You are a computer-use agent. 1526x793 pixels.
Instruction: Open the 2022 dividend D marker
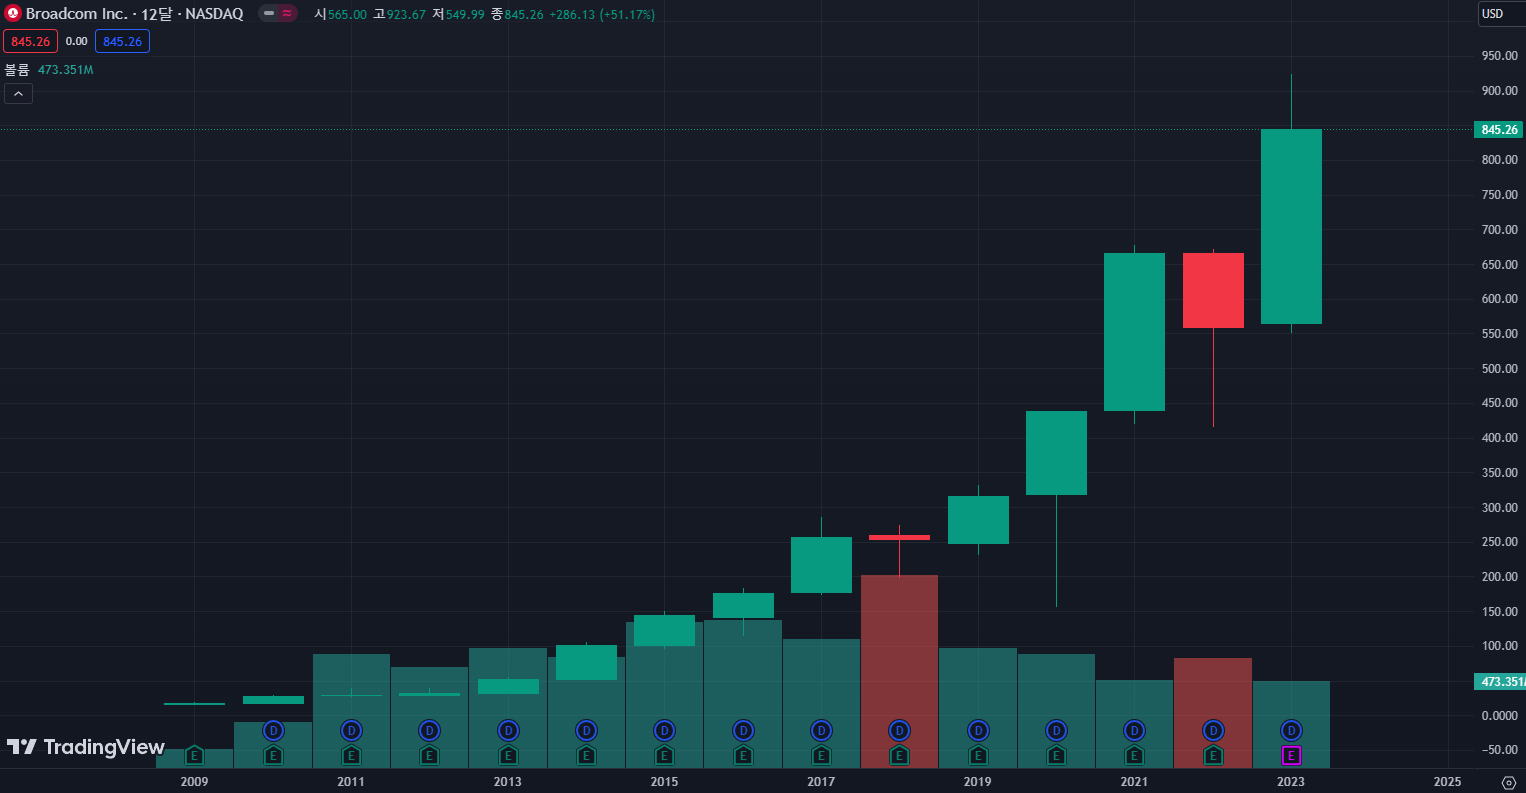point(1213,730)
